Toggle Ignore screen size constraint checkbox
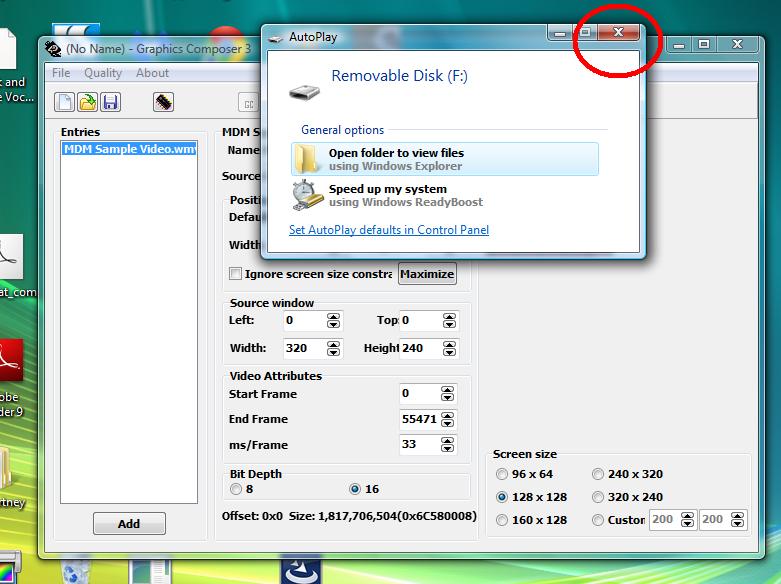The image size is (781, 584). pyautogui.click(x=235, y=274)
